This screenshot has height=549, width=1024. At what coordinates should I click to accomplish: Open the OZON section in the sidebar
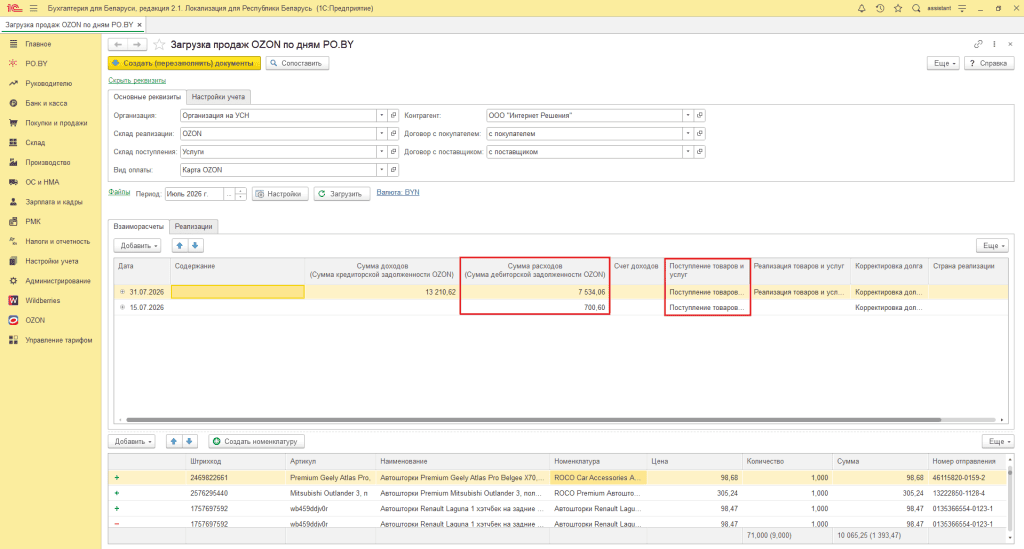[35, 321]
